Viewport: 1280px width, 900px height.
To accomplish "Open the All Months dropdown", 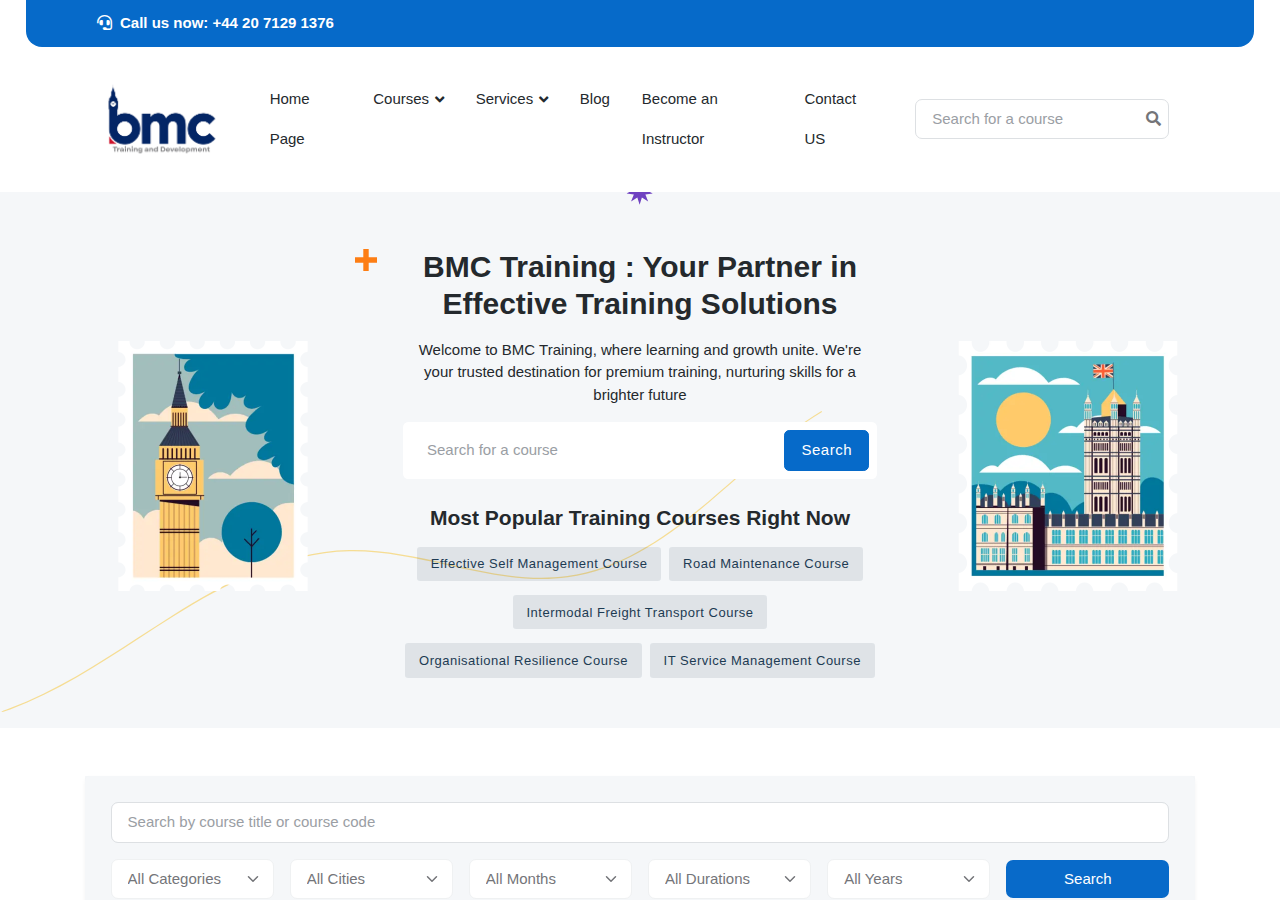I will click(x=550, y=879).
